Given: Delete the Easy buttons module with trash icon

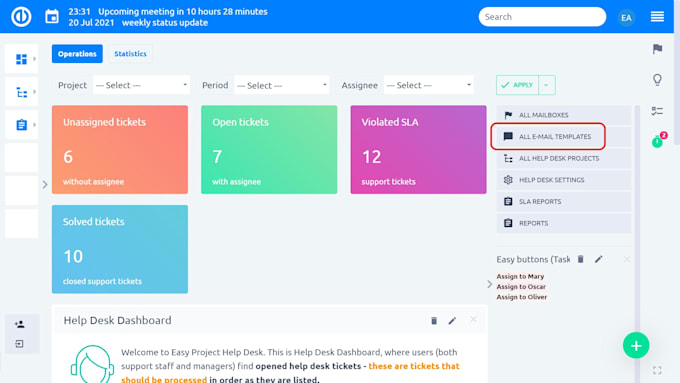Looking at the screenshot, I should point(580,259).
